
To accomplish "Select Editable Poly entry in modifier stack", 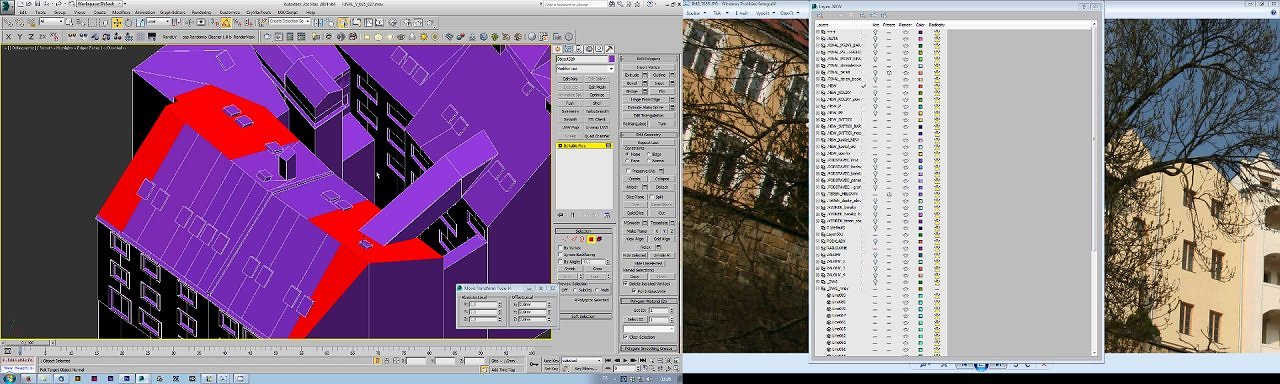I will [x=585, y=146].
